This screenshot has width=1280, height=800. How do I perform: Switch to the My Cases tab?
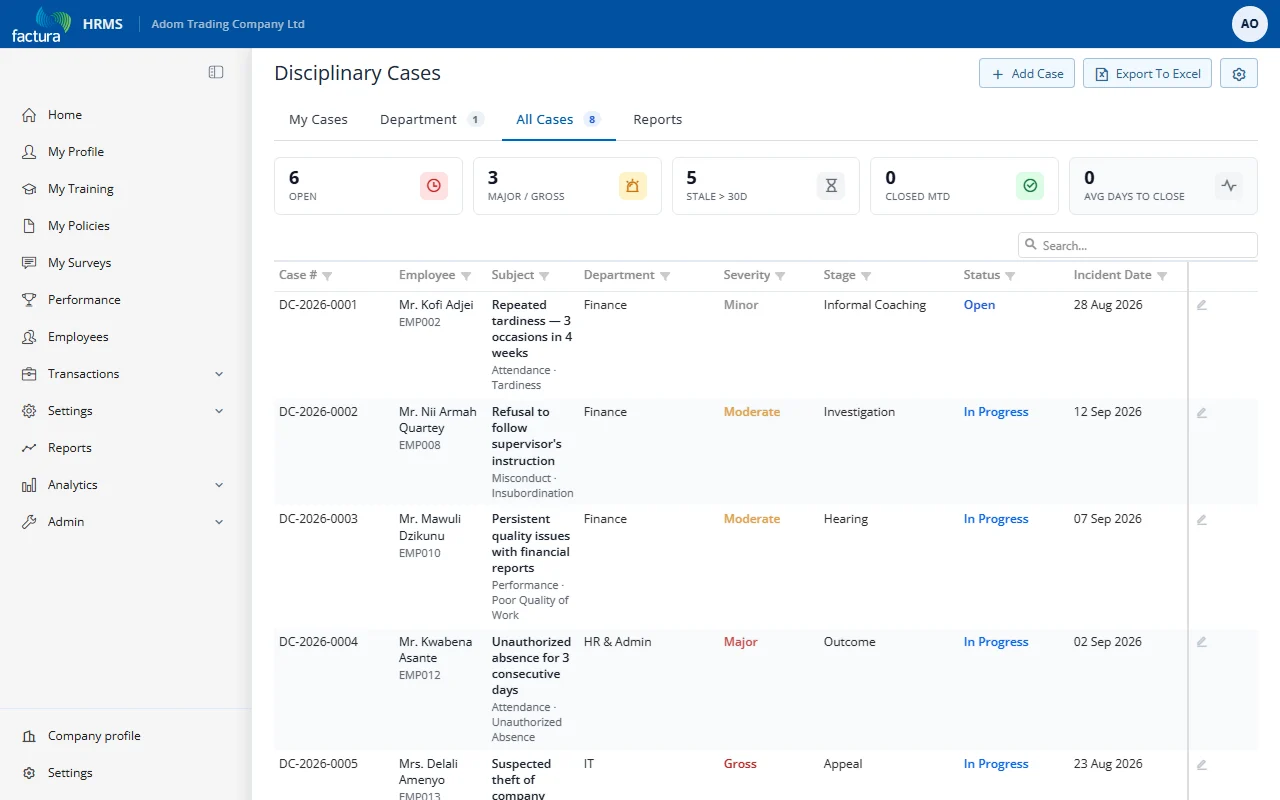tap(318, 120)
